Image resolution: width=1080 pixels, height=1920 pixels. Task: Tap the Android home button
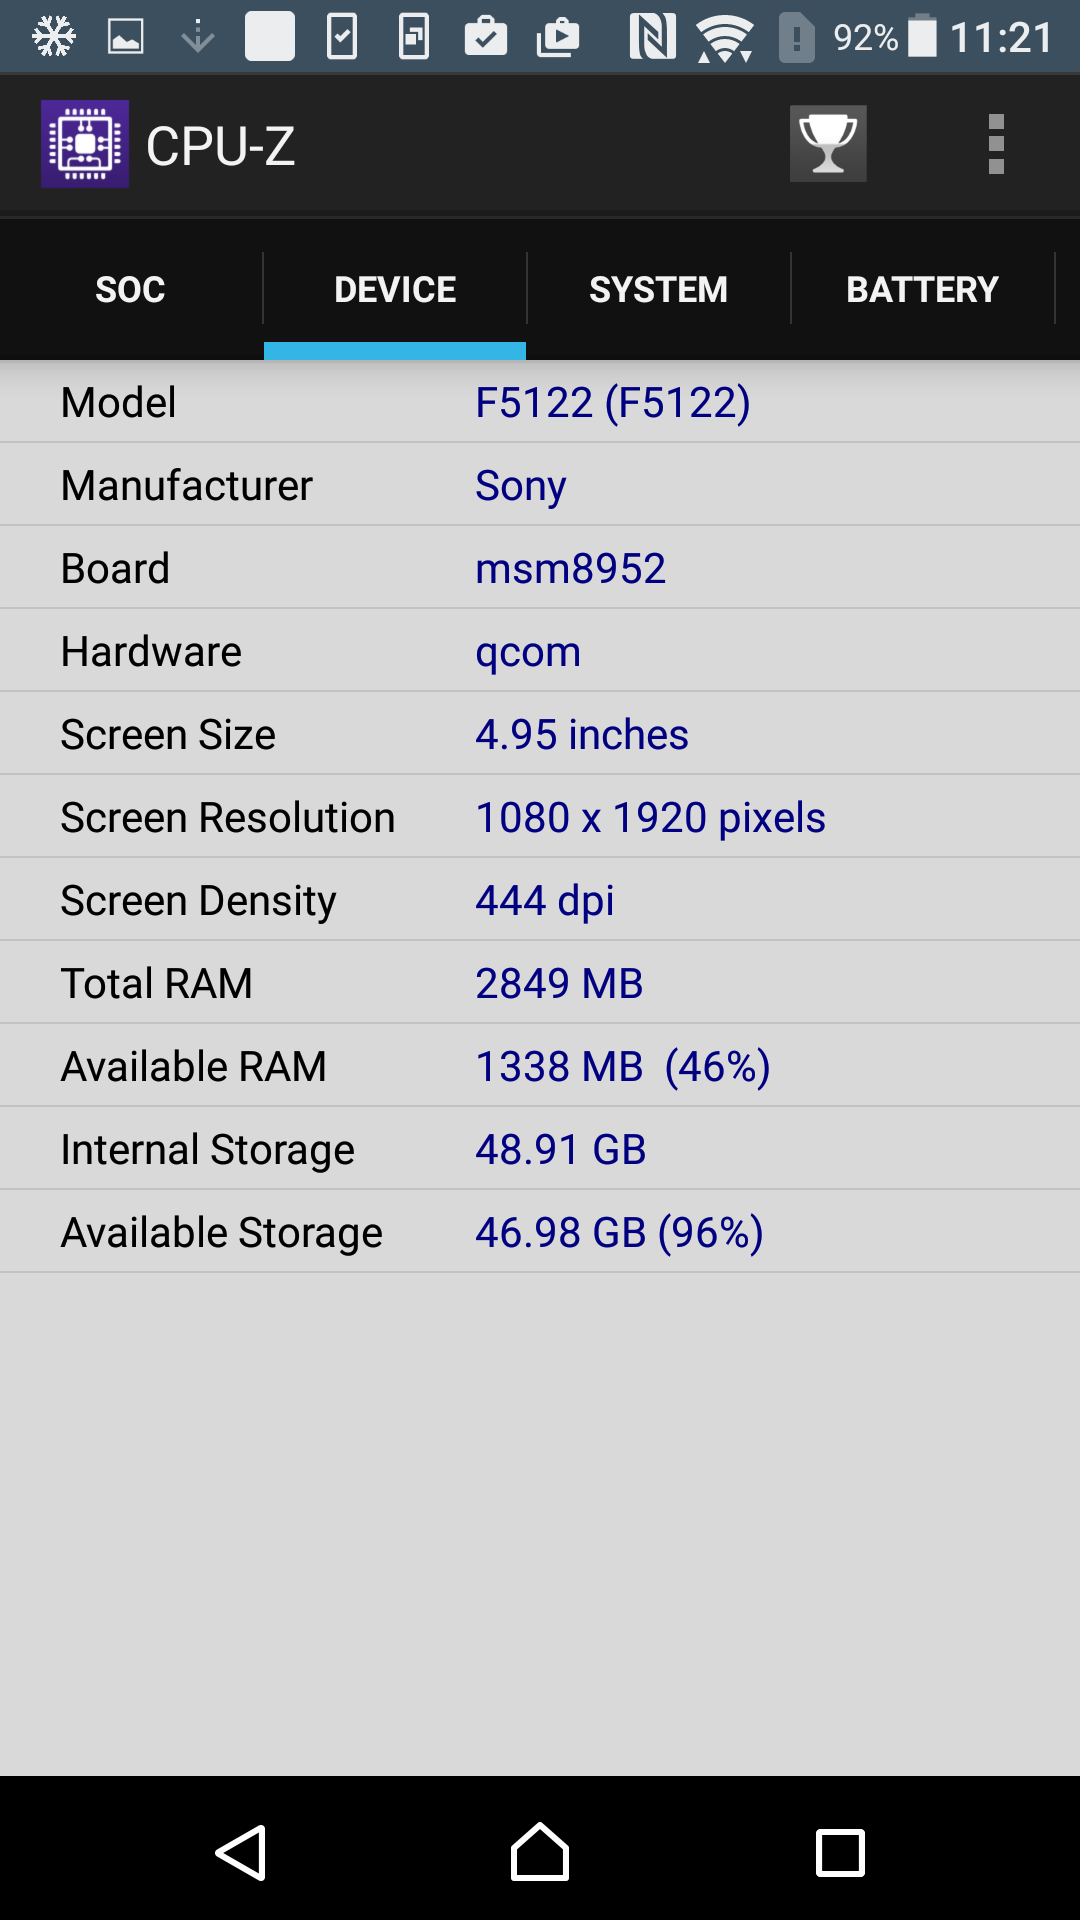[540, 1852]
